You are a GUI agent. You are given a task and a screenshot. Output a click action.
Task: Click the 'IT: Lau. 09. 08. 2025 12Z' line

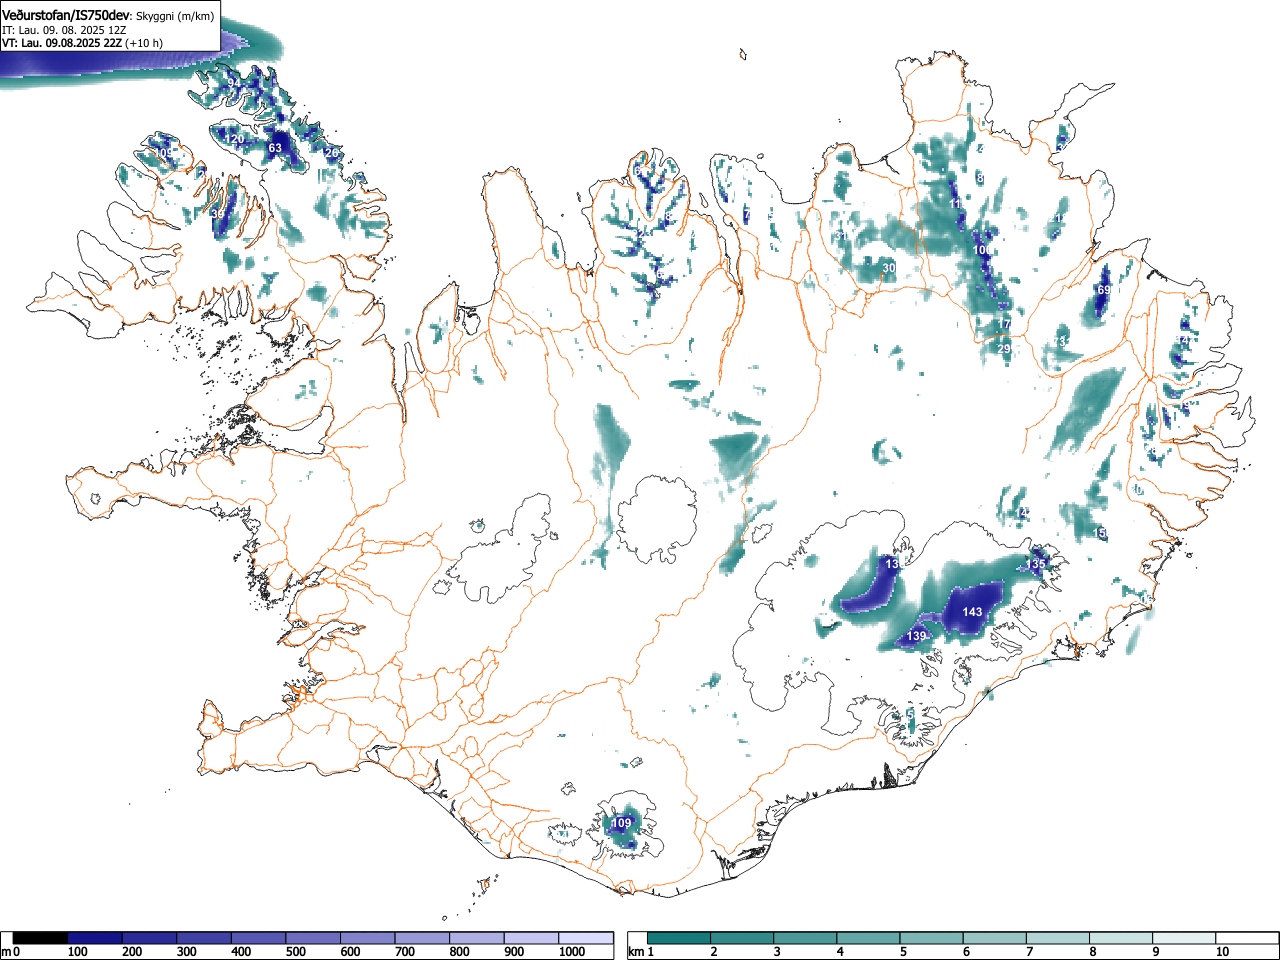[x=64, y=29]
